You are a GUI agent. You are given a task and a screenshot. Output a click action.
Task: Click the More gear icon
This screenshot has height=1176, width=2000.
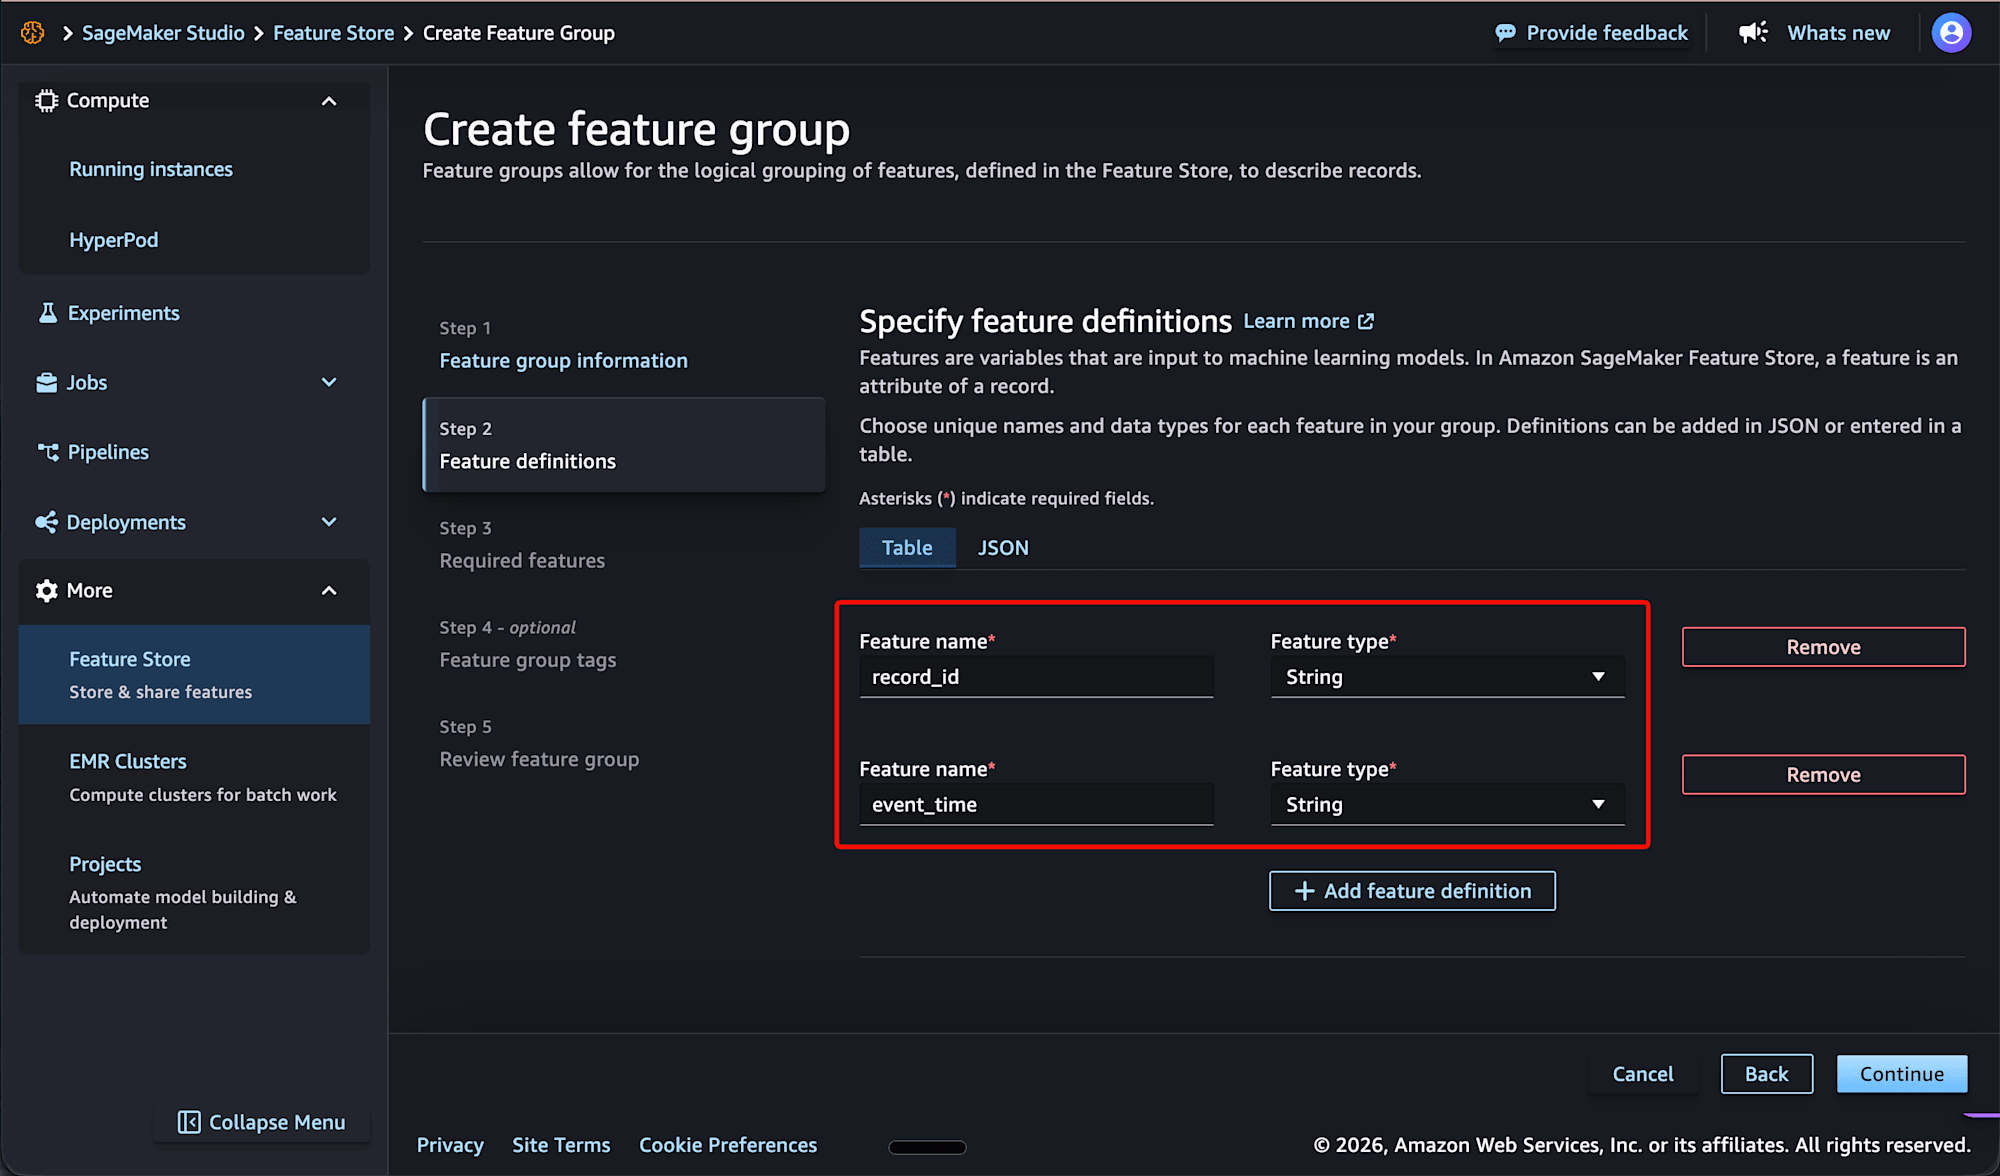click(x=46, y=591)
